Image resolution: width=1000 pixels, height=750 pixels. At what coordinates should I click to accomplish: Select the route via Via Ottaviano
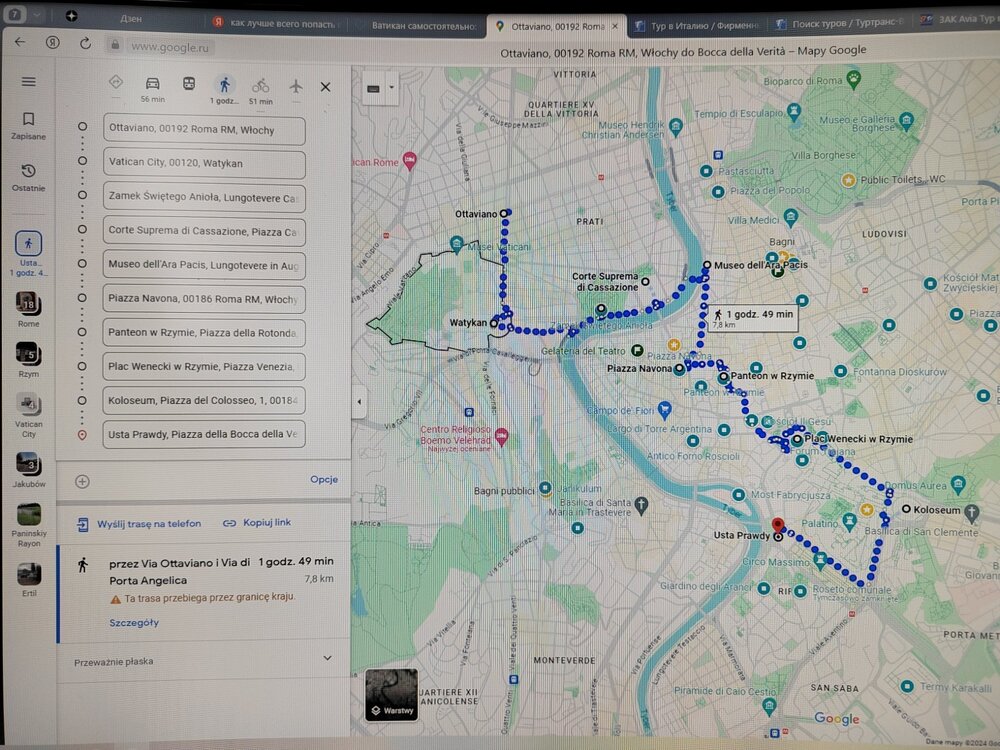pos(204,592)
